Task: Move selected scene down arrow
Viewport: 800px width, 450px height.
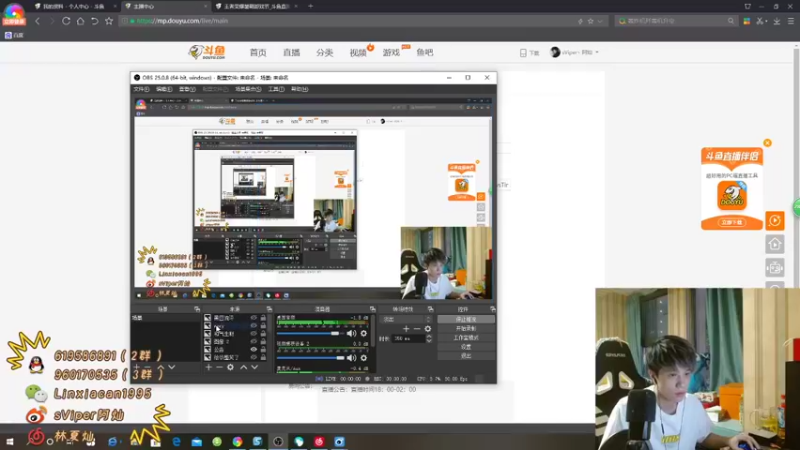Action: [x=172, y=367]
